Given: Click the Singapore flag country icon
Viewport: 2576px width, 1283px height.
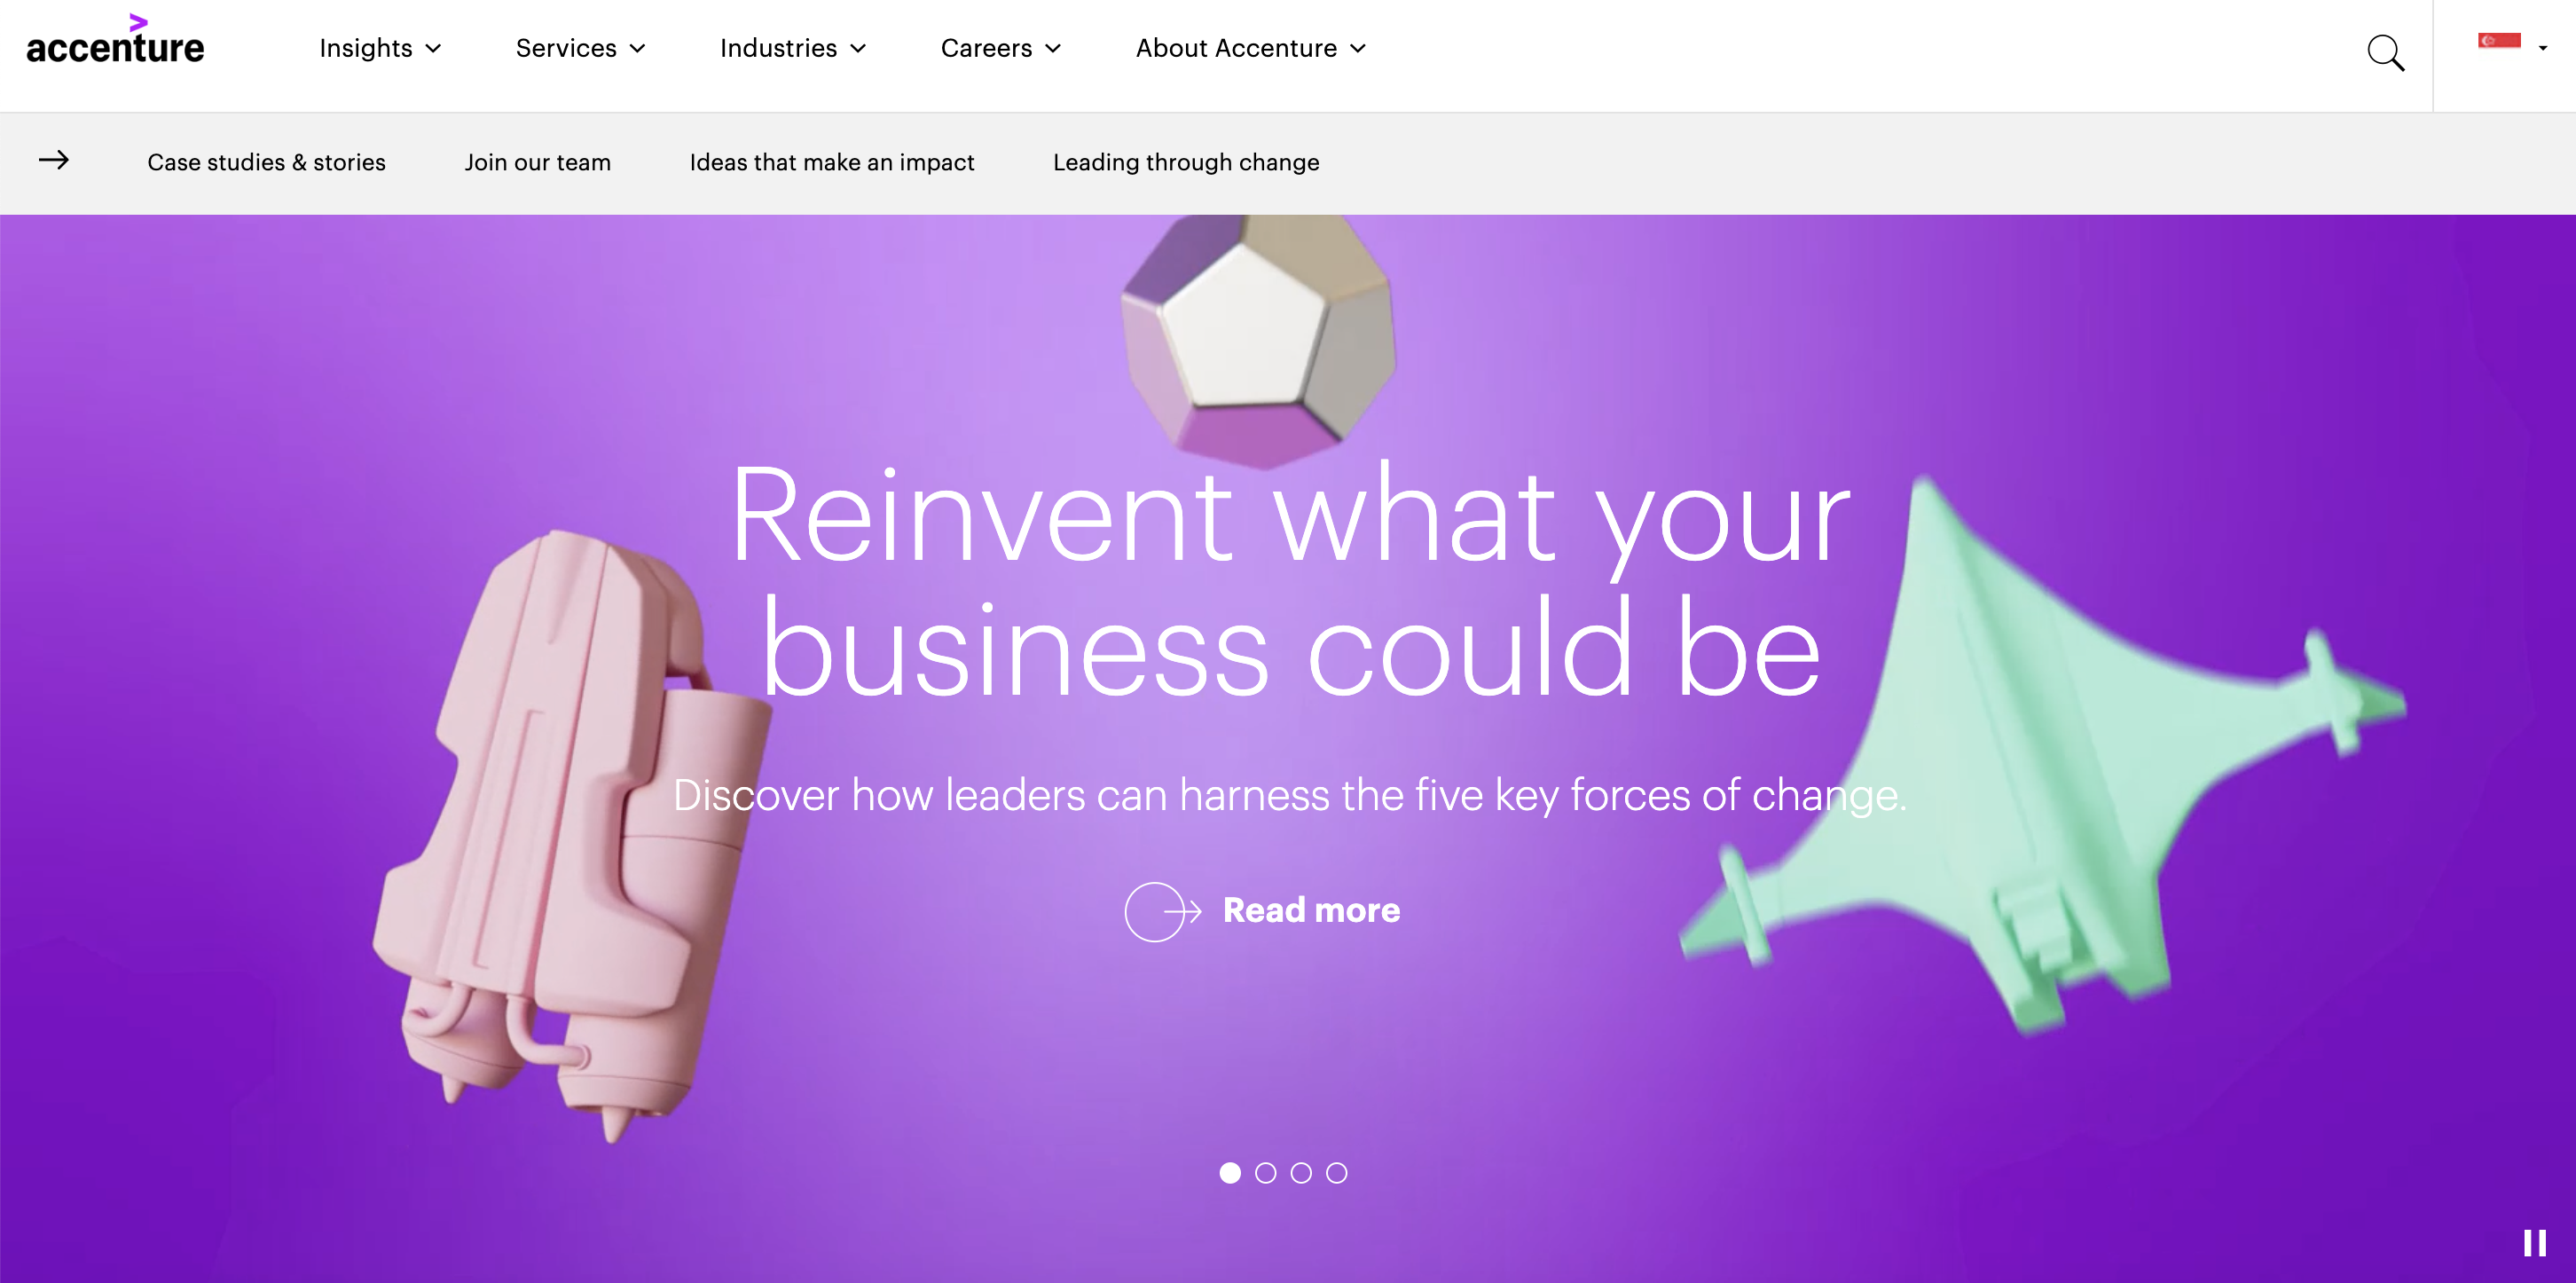Looking at the screenshot, I should (2499, 41).
